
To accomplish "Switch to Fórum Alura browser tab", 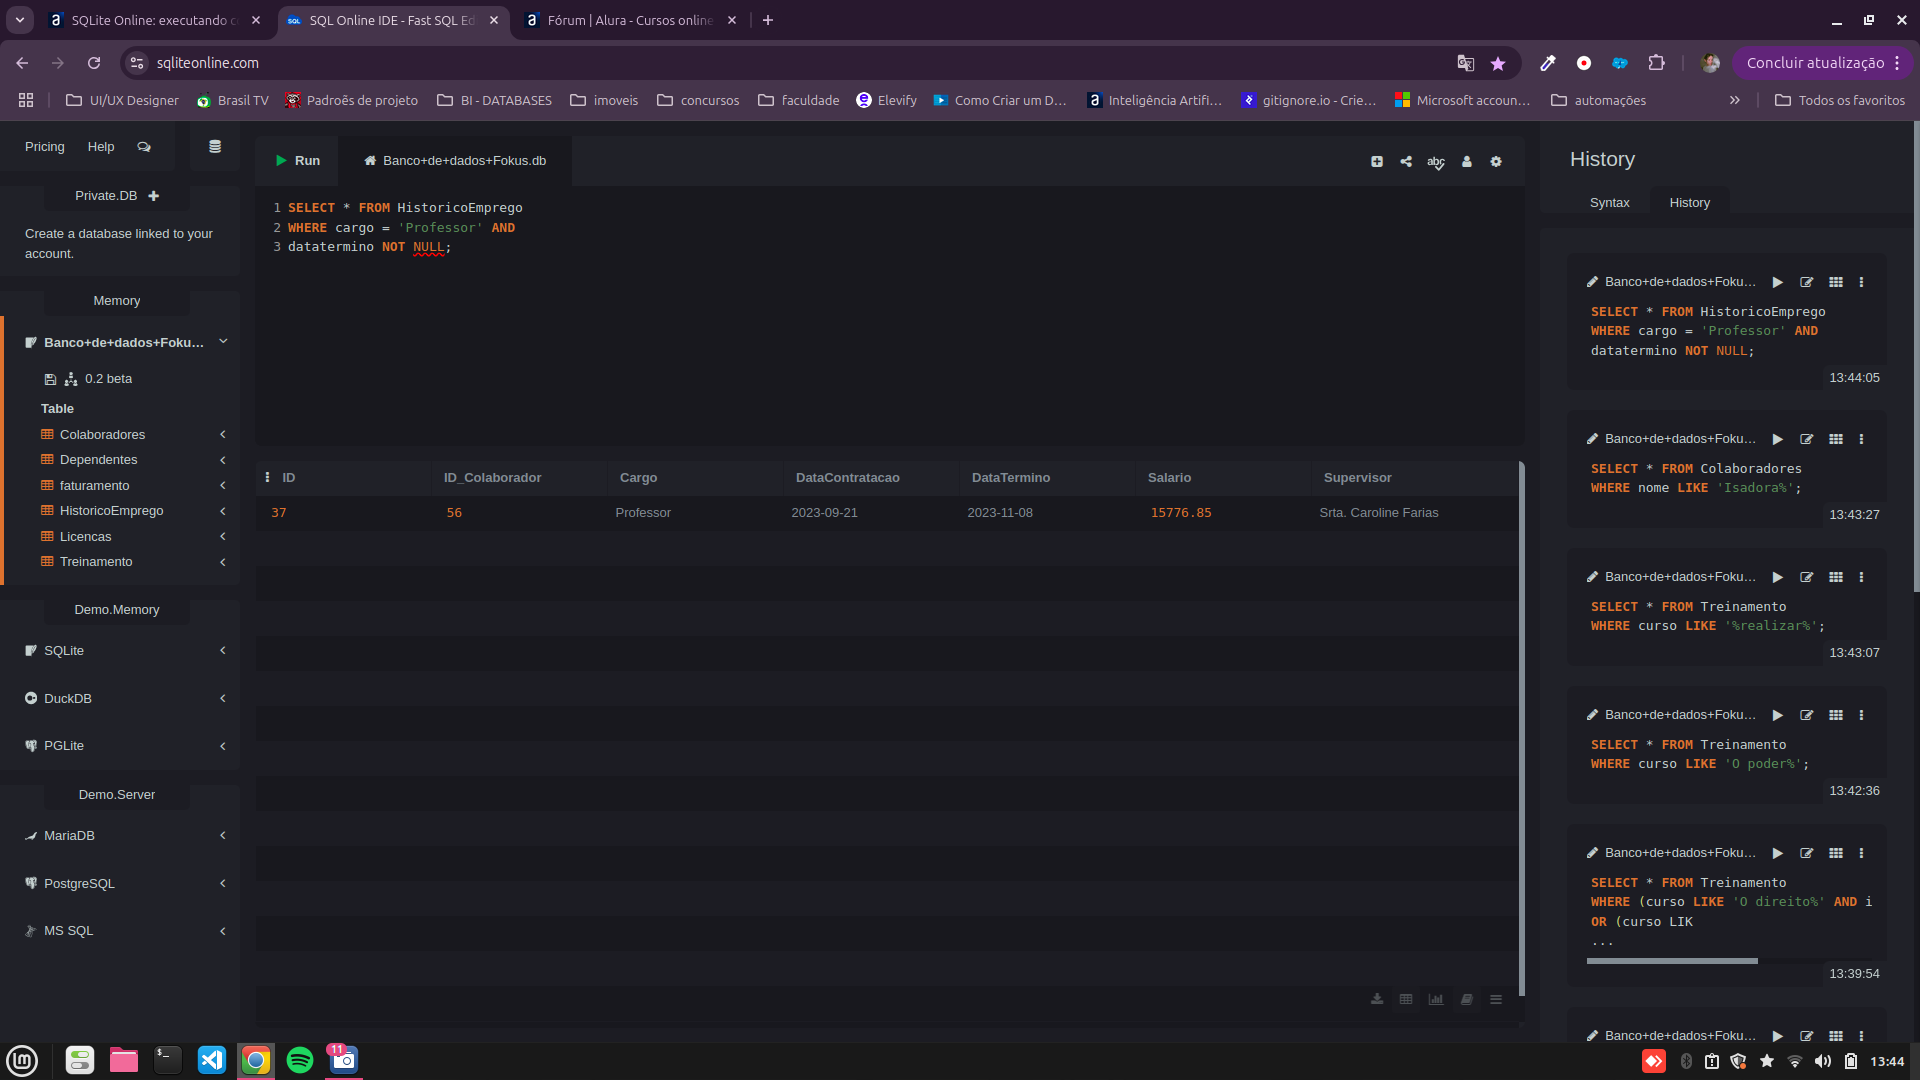I will 629,20.
